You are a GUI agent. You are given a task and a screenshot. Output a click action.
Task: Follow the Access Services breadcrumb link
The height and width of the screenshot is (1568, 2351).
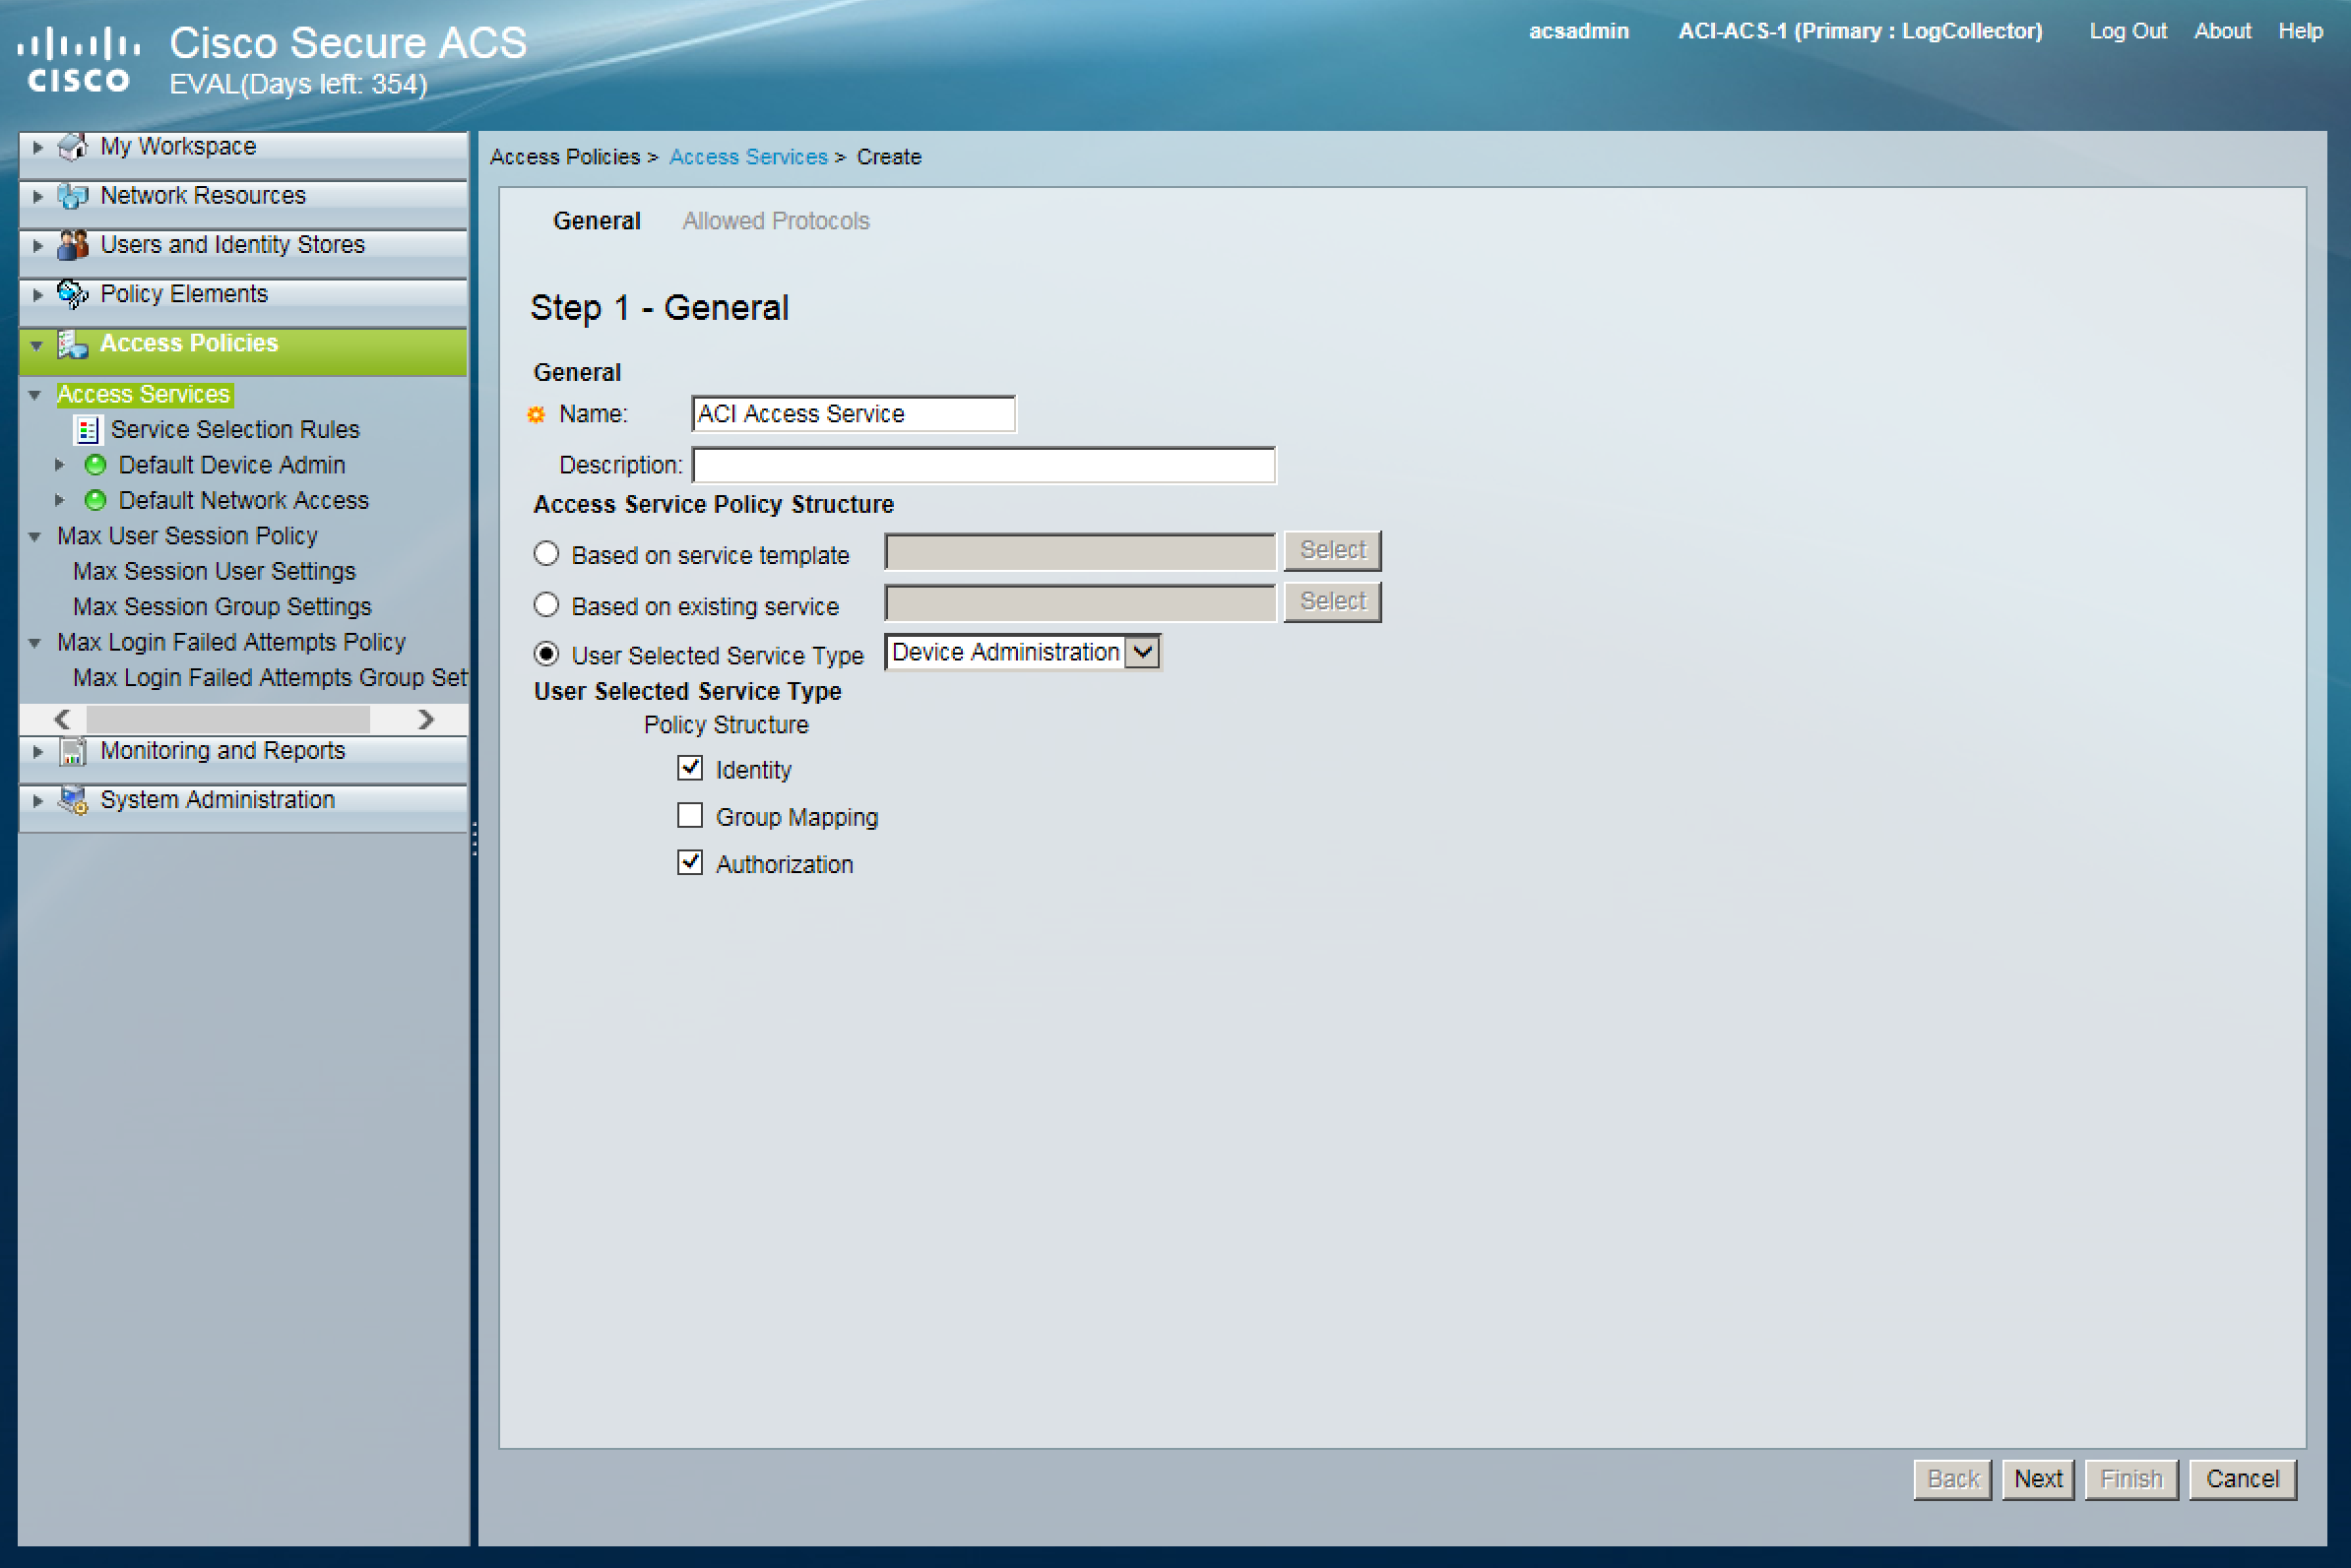point(748,157)
